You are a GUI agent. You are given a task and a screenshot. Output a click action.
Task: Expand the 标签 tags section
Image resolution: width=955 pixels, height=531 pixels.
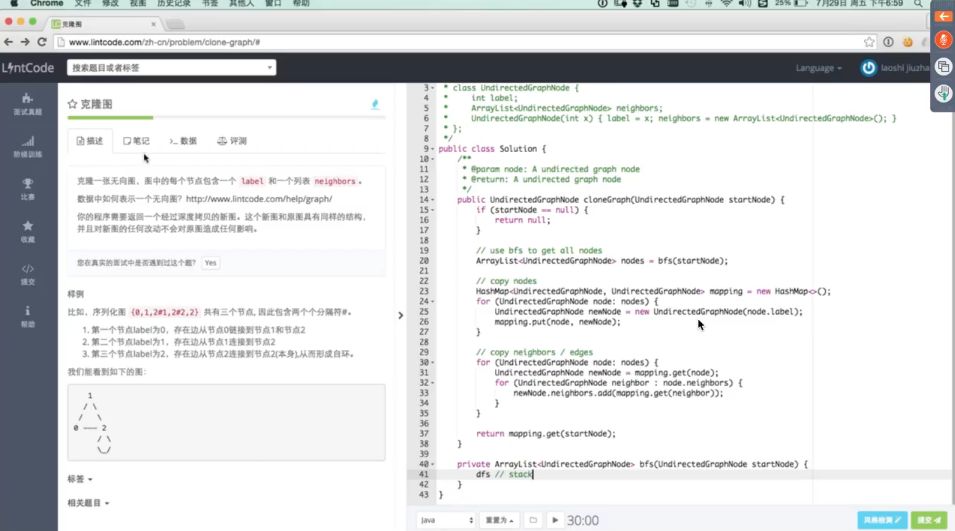coord(80,480)
